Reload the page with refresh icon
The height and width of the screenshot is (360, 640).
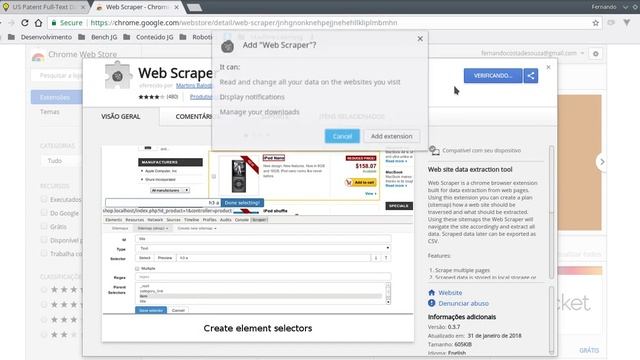pos(24,23)
